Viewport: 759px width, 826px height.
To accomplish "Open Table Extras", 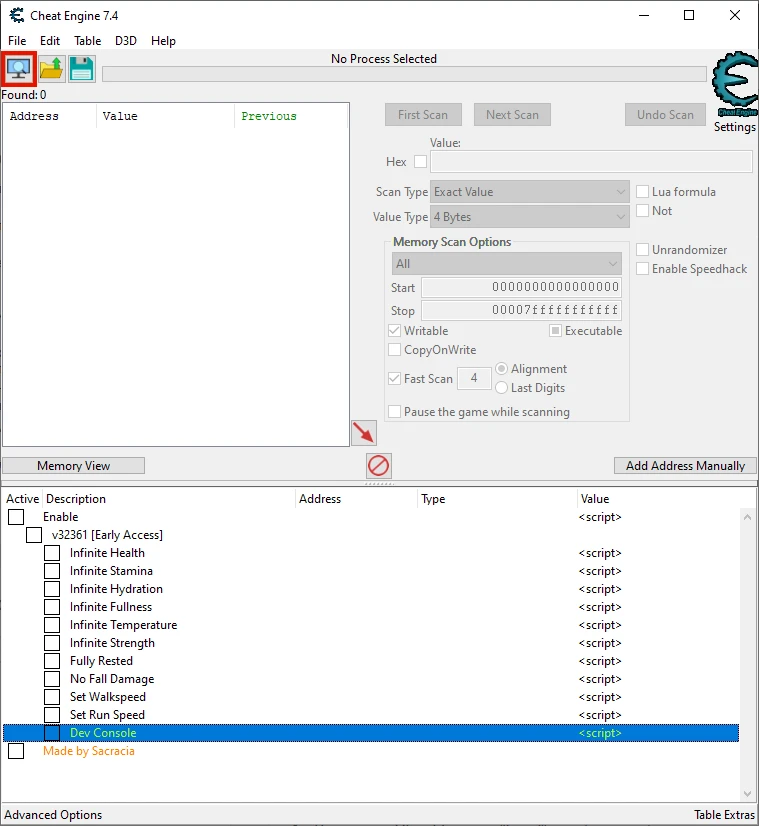I will pyautogui.click(x=724, y=814).
